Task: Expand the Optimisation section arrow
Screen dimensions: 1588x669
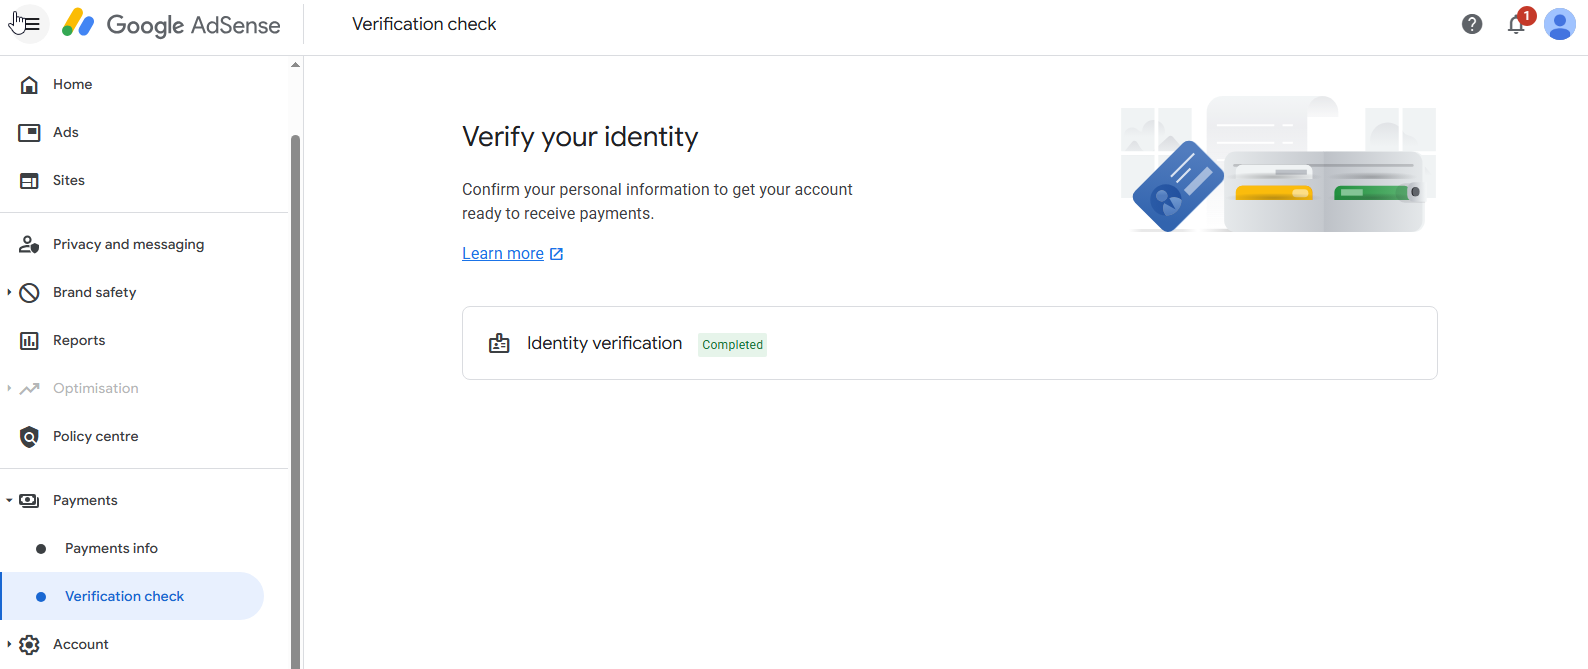Action: pyautogui.click(x=9, y=388)
